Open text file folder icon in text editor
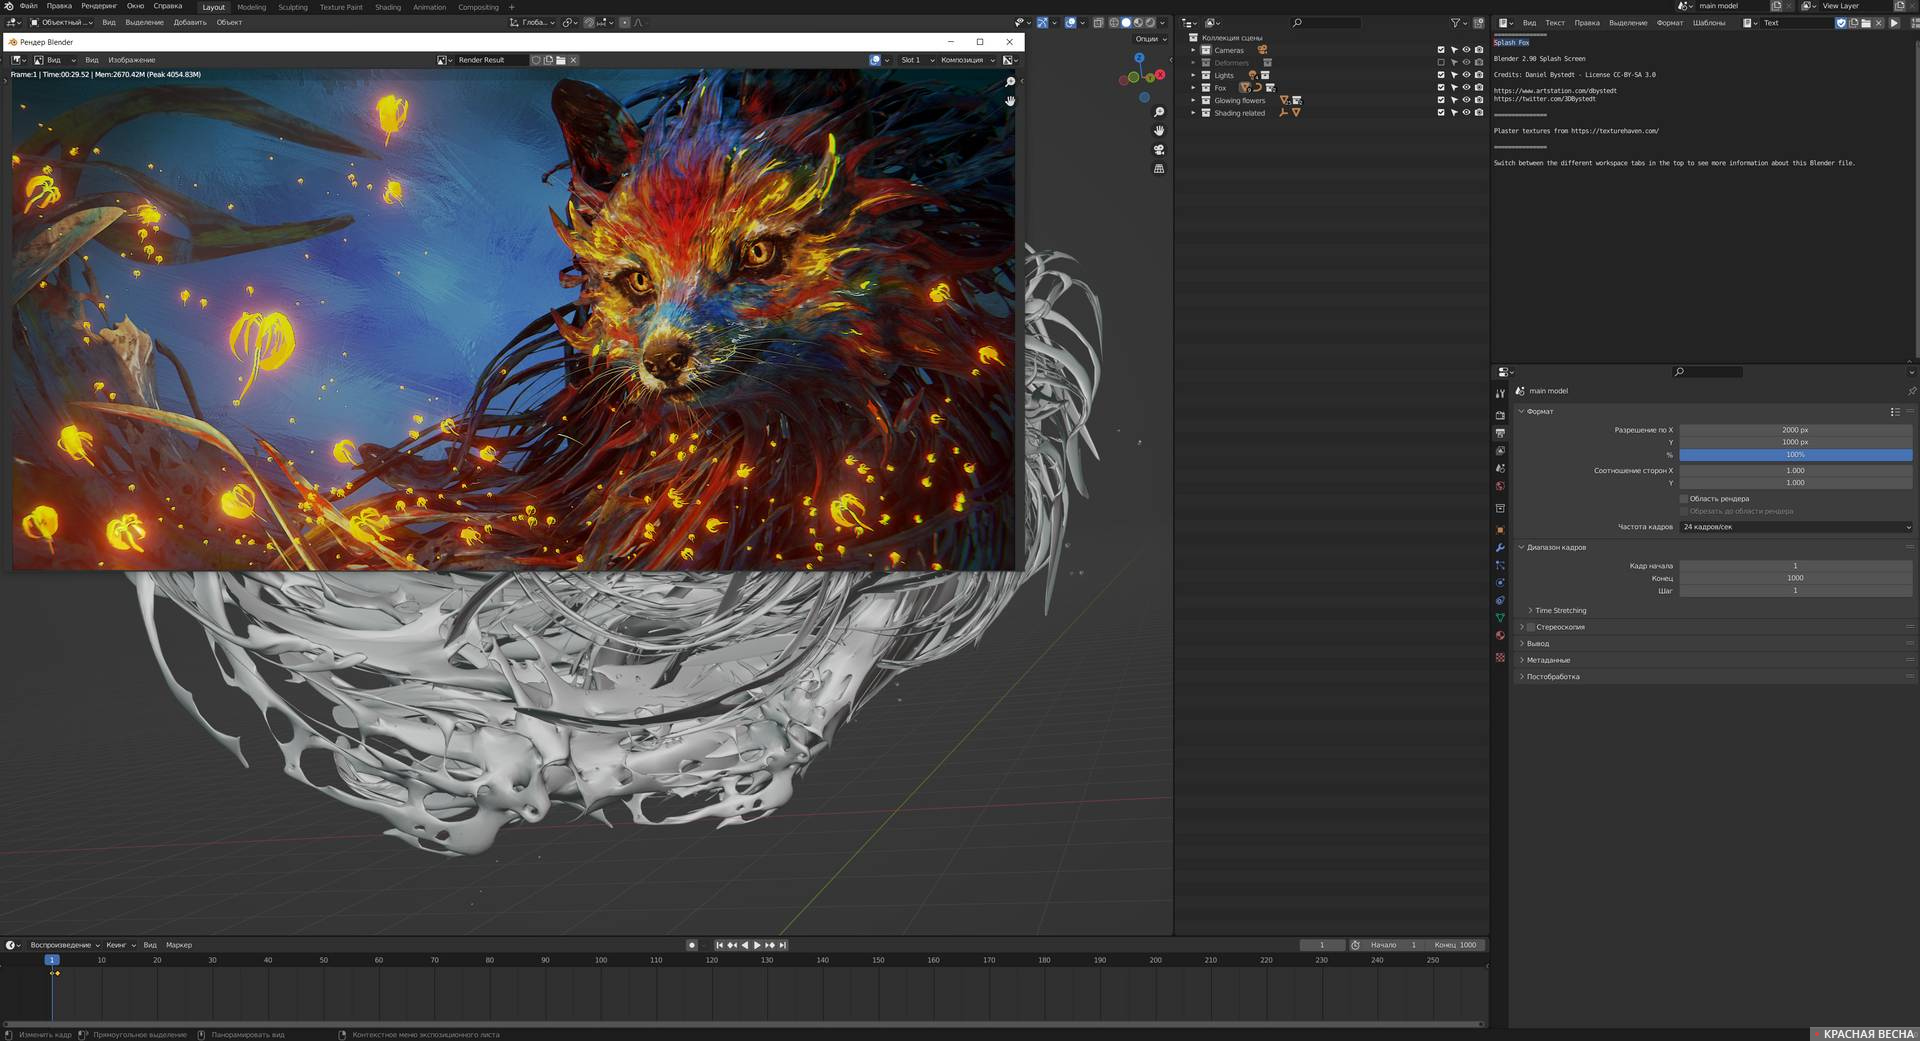 [1866, 22]
